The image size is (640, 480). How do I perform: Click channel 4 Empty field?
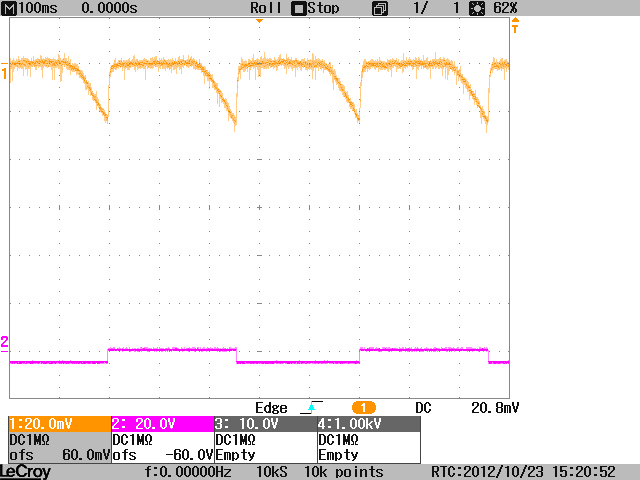tap(338, 455)
